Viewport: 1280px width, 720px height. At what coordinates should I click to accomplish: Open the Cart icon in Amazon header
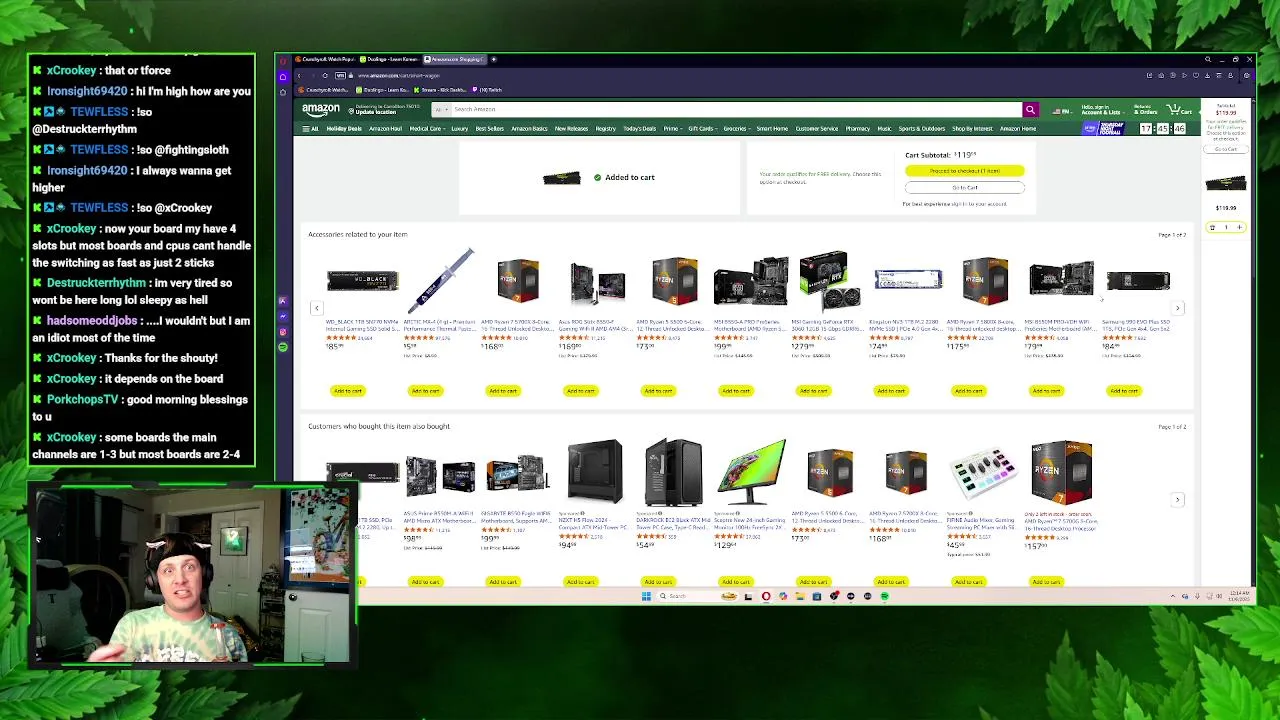tap(1180, 110)
